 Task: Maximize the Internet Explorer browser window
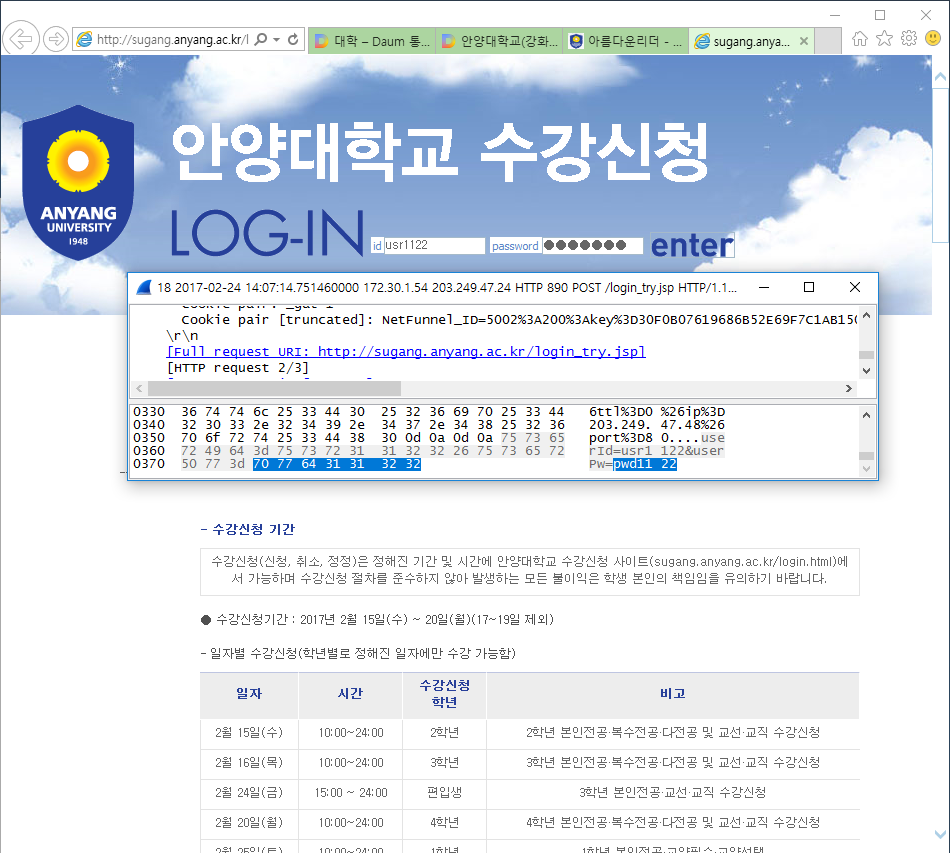click(x=880, y=15)
